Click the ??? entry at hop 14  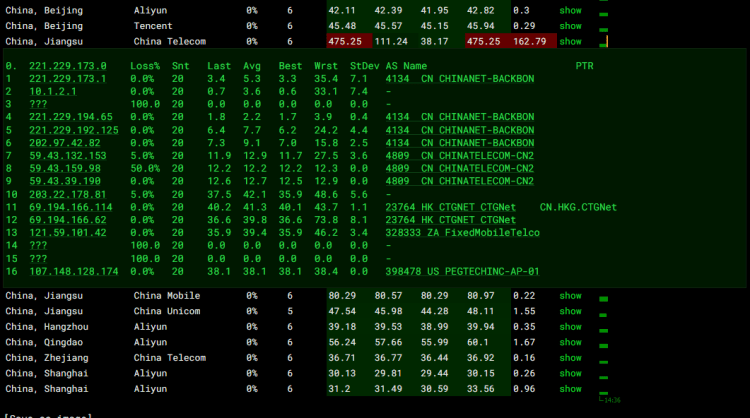(x=38, y=245)
